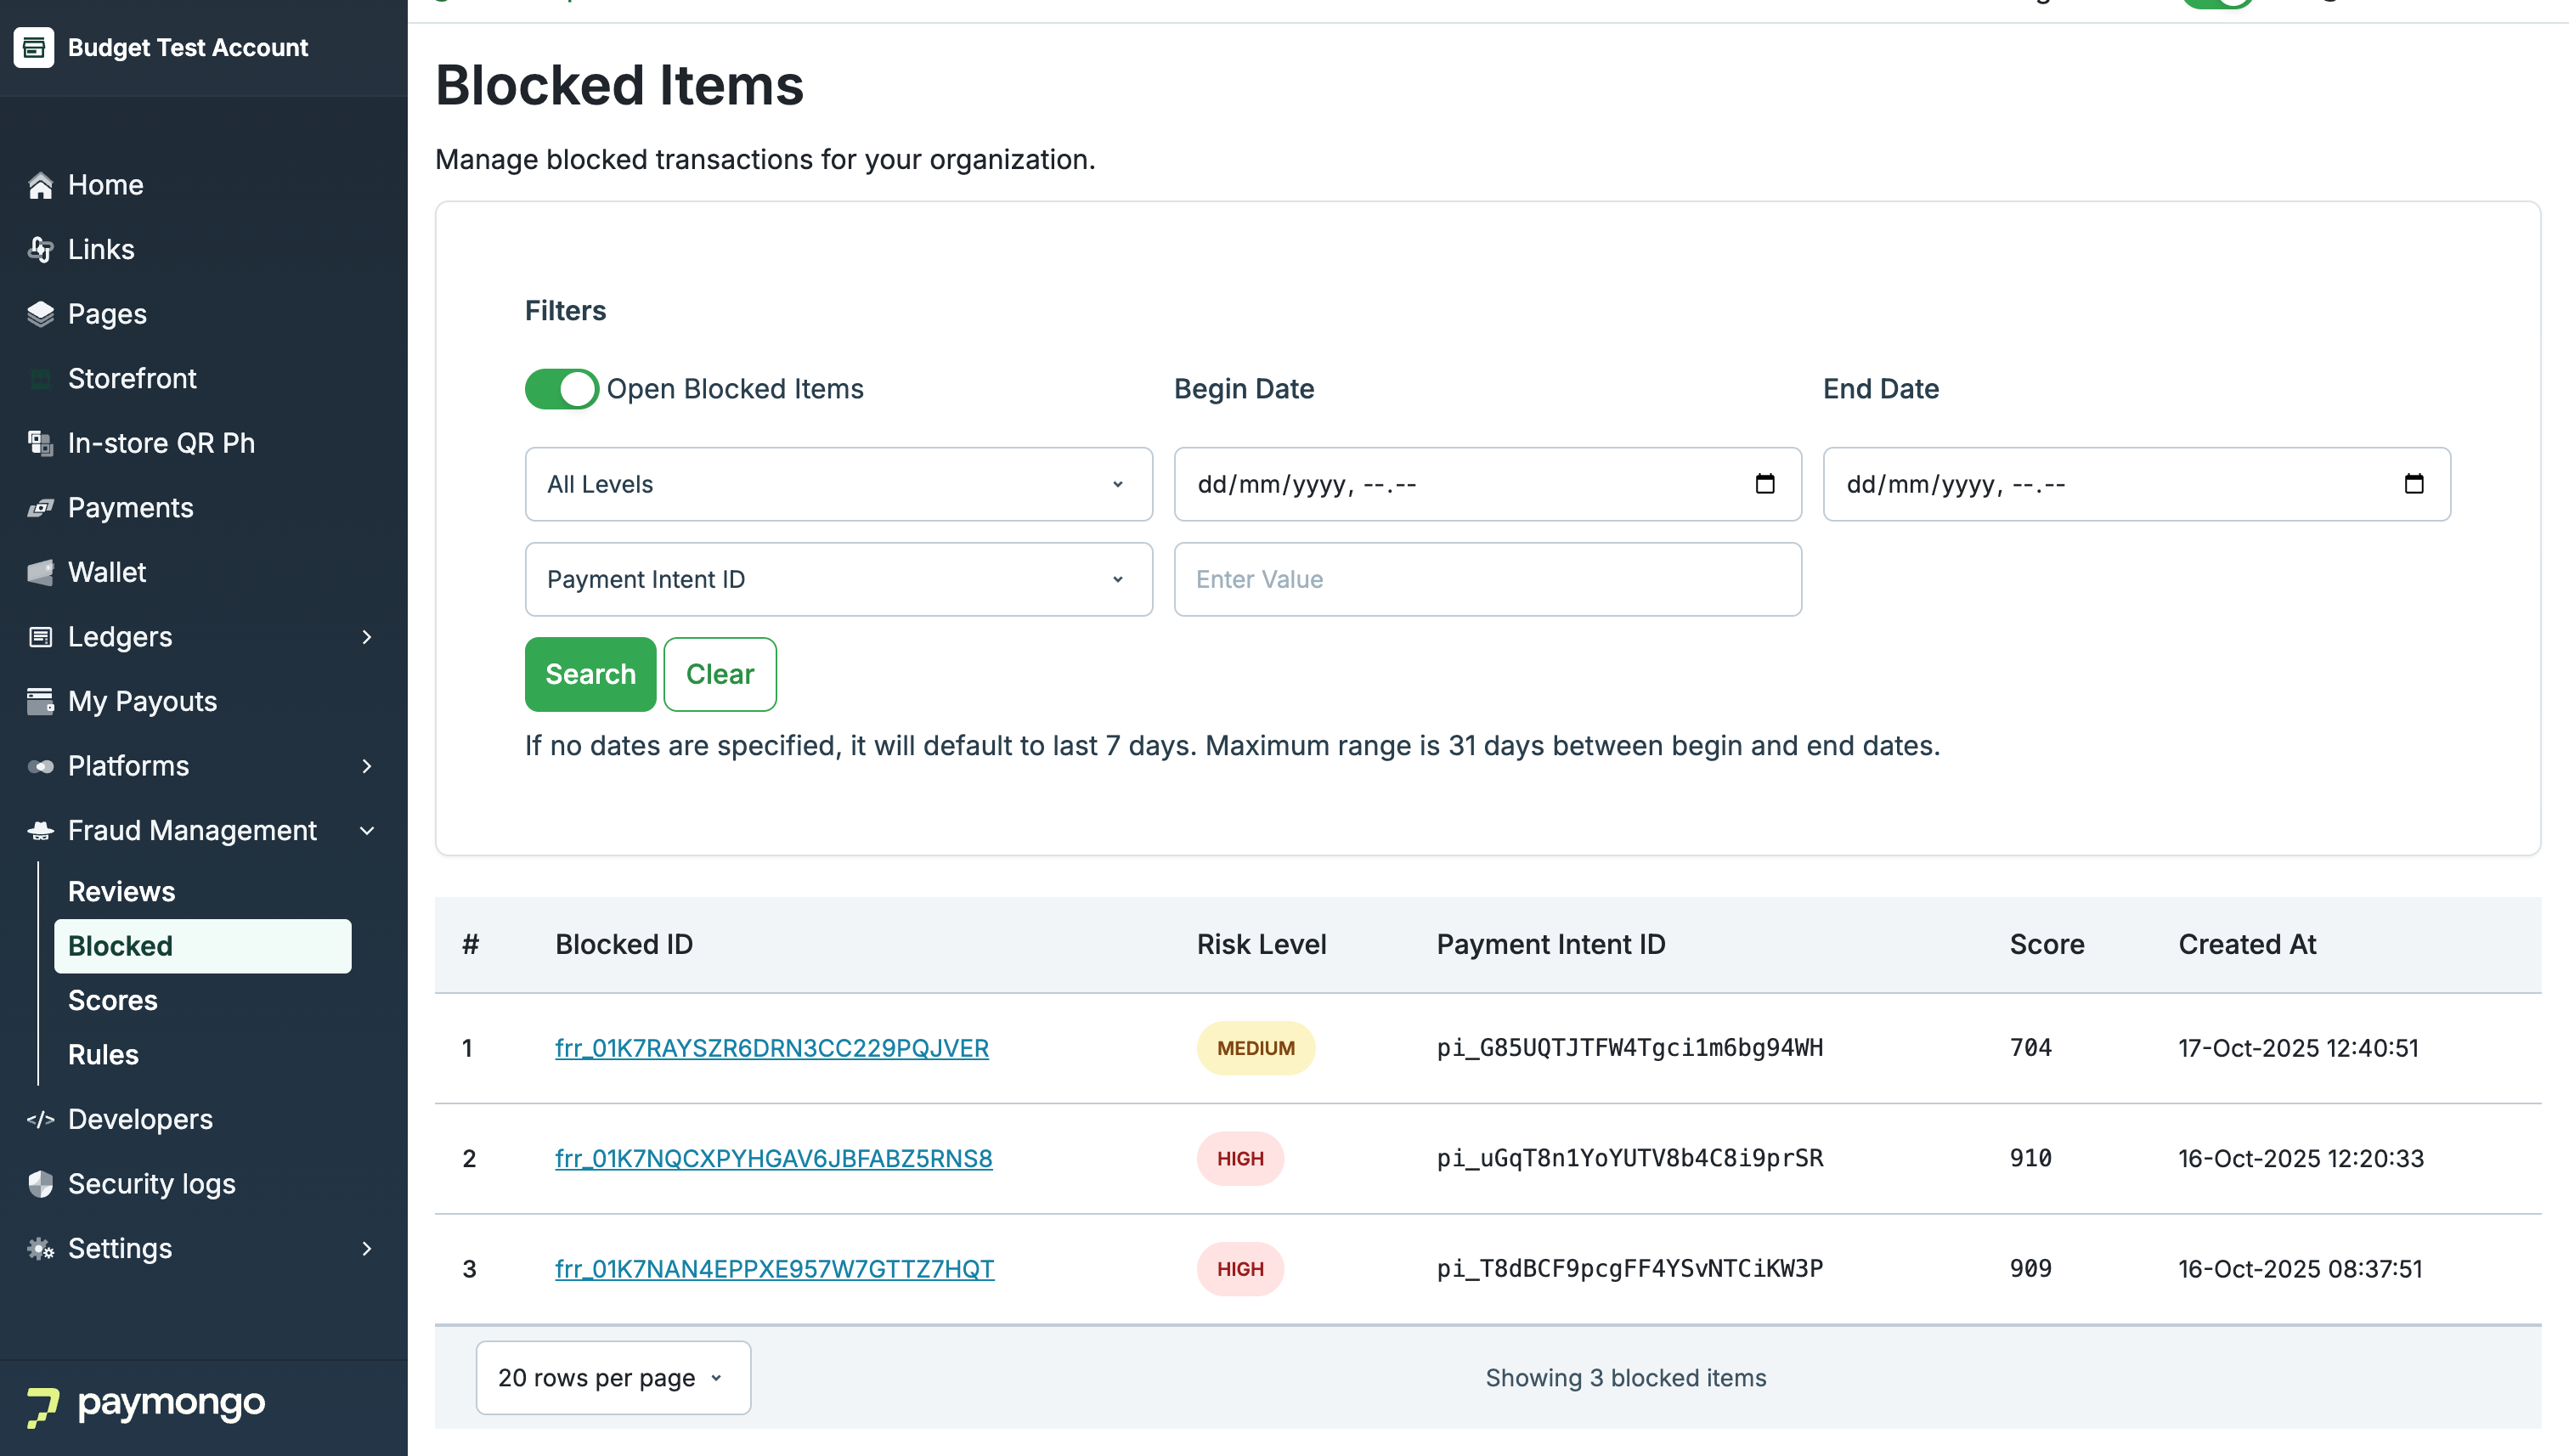
Task: Click the Wallet icon in sidebar
Action: click(40, 572)
